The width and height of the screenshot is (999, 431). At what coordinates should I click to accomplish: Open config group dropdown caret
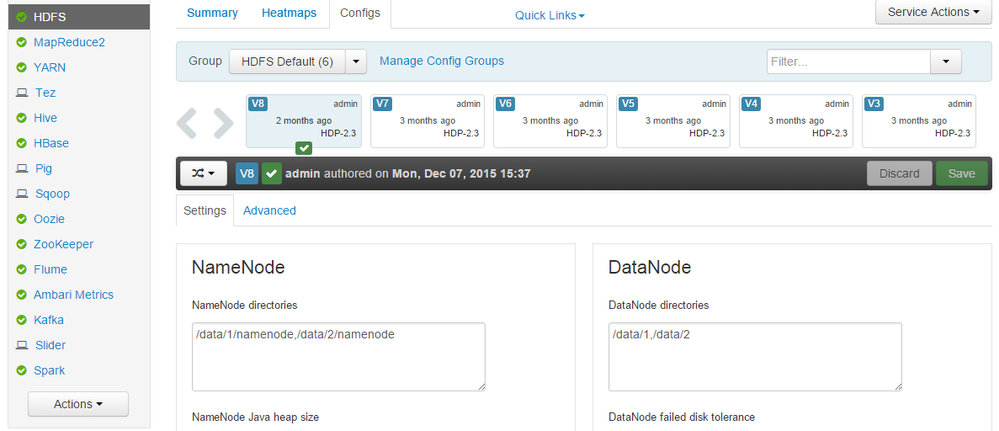pos(356,62)
